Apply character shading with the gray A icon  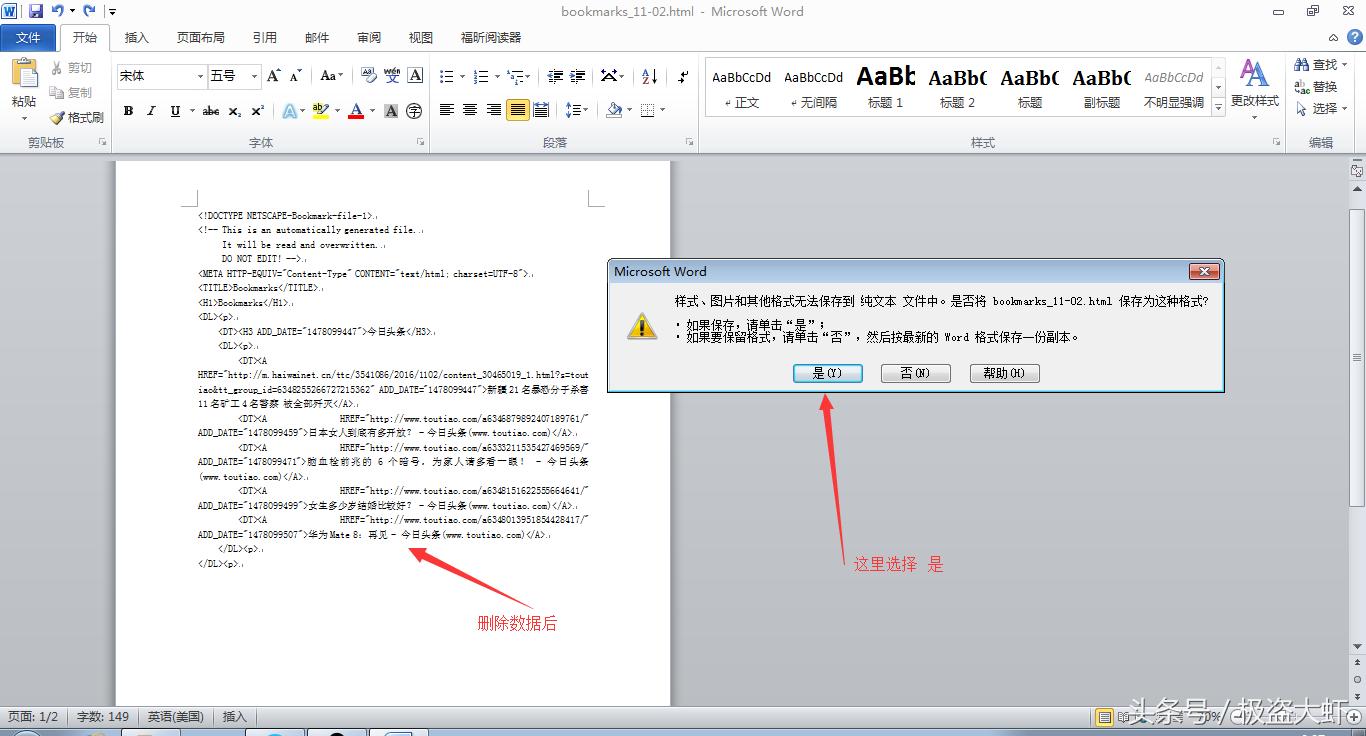coord(391,111)
